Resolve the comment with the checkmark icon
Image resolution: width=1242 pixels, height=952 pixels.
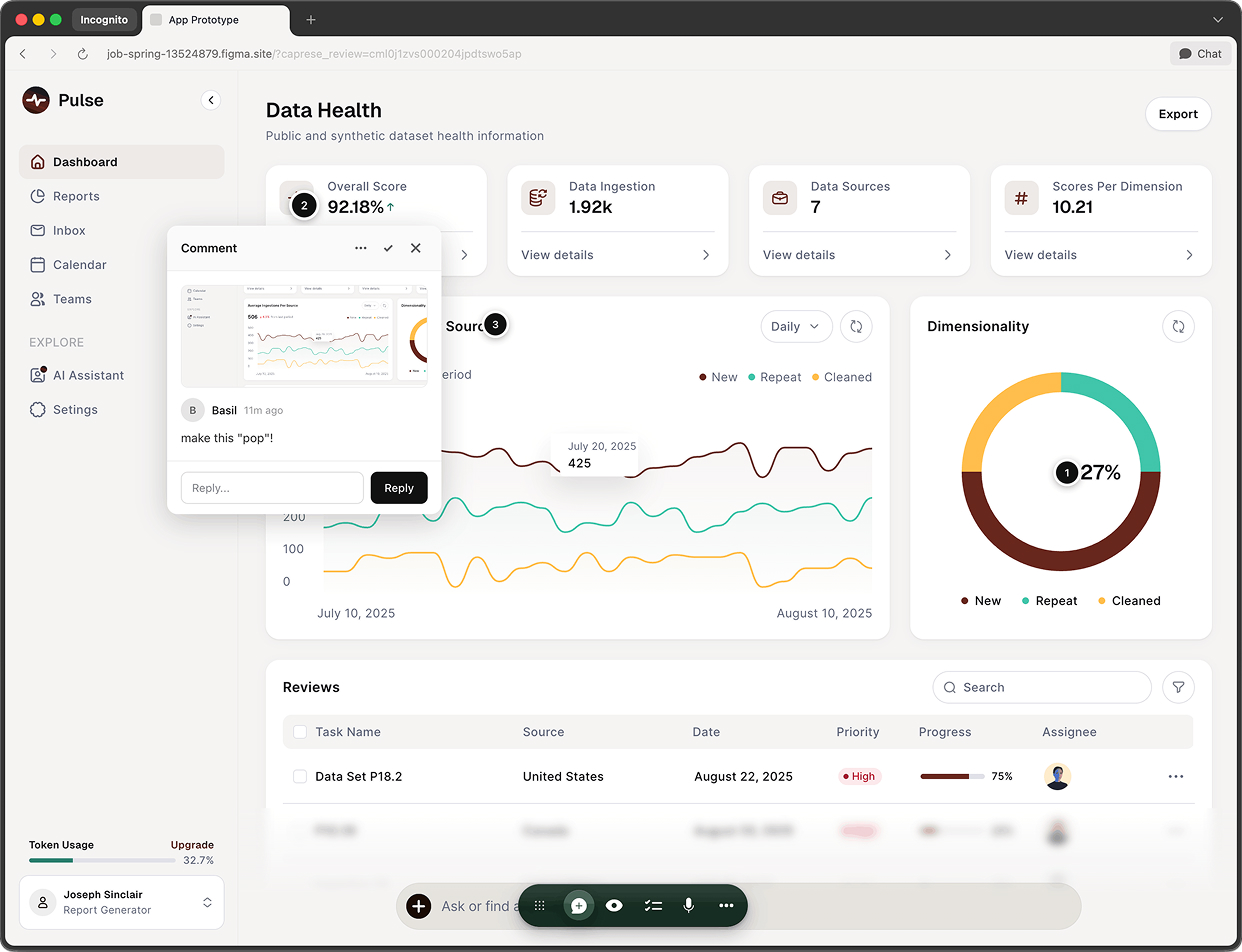point(388,248)
